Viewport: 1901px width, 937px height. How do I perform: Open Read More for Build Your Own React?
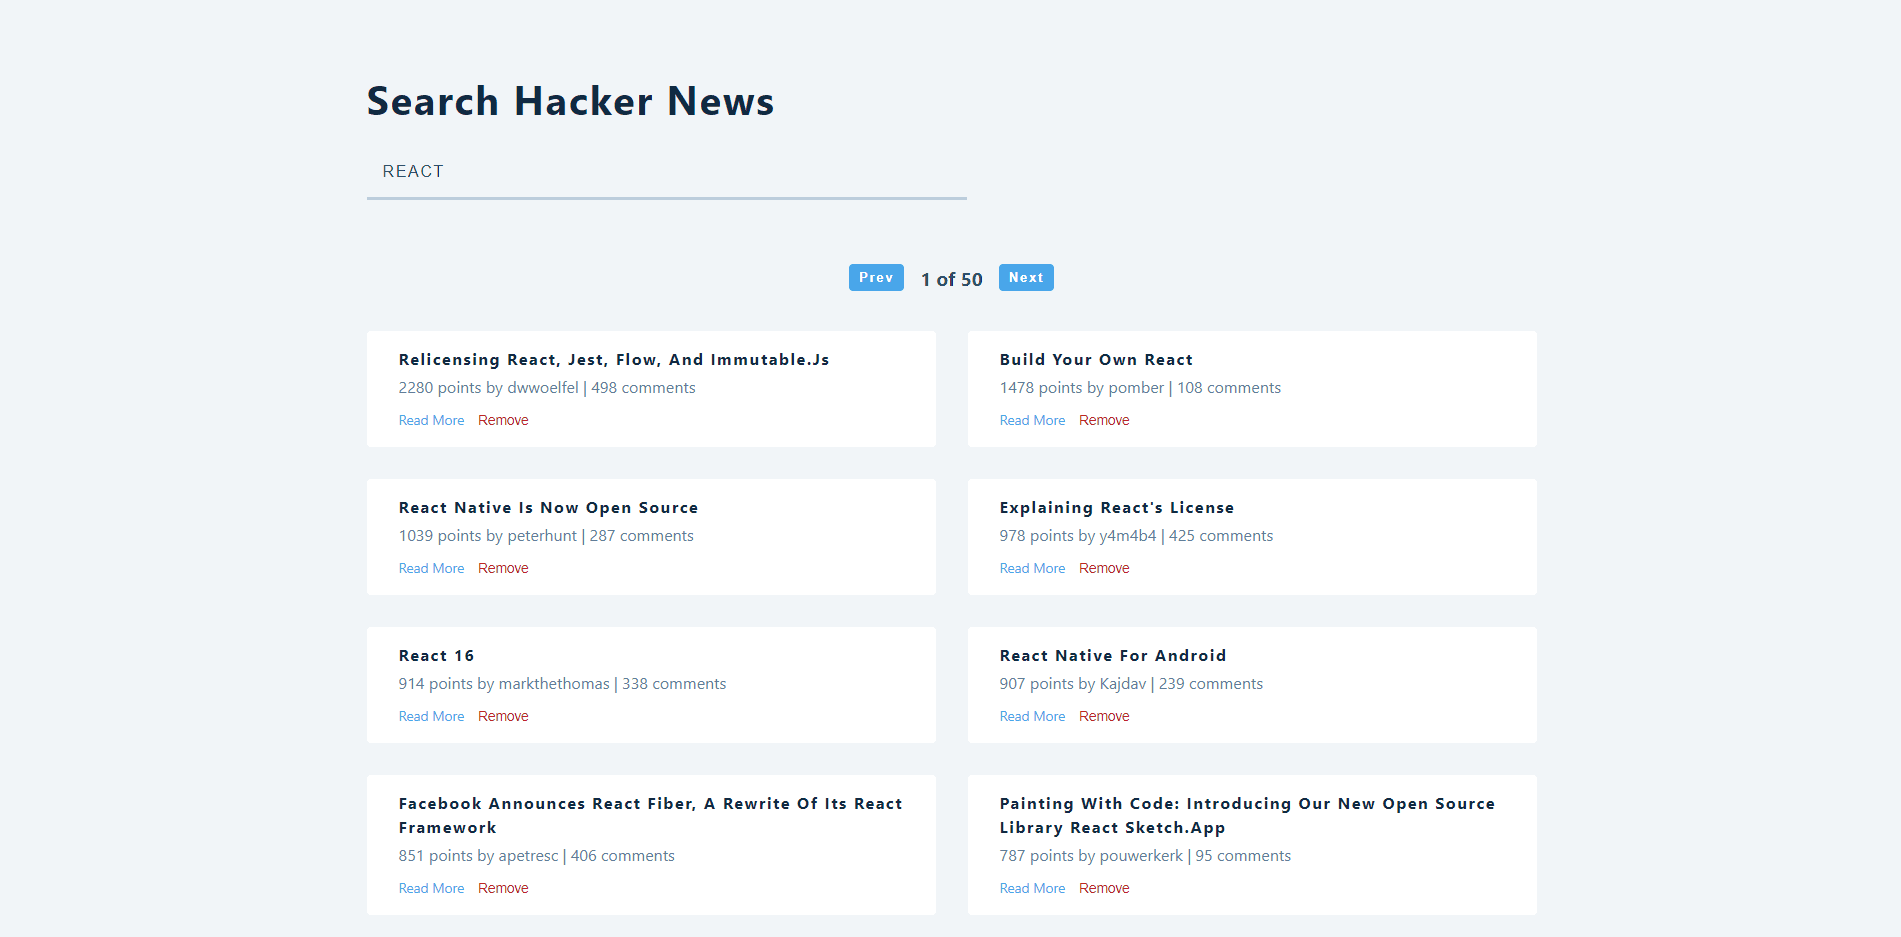pyautogui.click(x=1032, y=421)
